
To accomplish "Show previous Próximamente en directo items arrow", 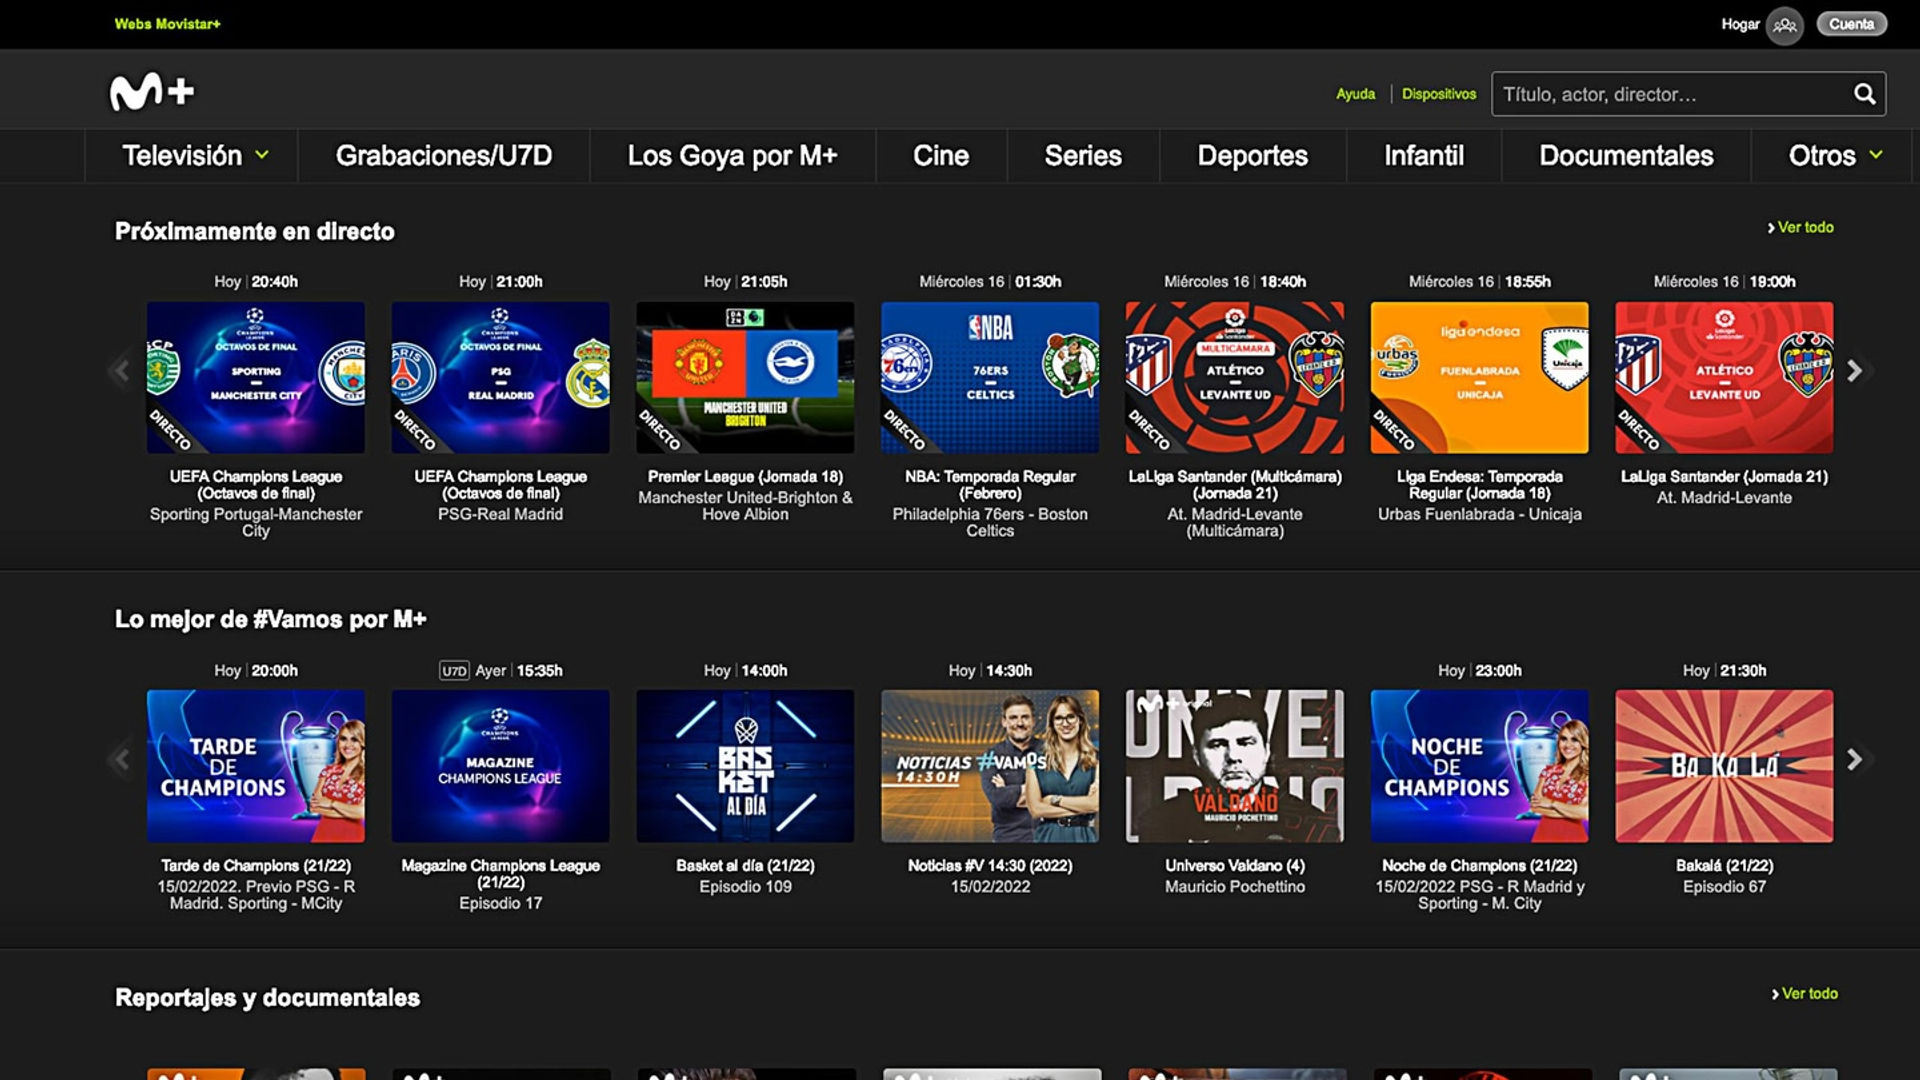I will (122, 371).
